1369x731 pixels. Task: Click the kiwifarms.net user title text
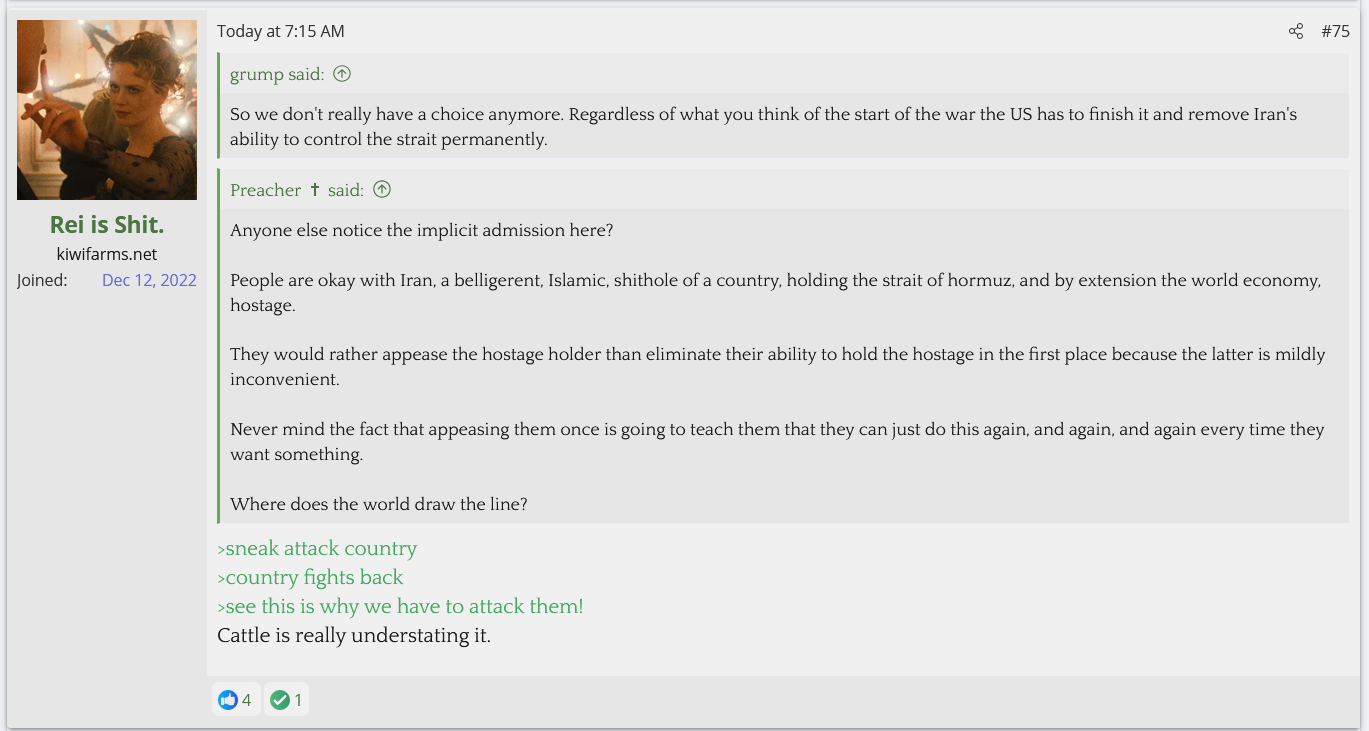(107, 254)
